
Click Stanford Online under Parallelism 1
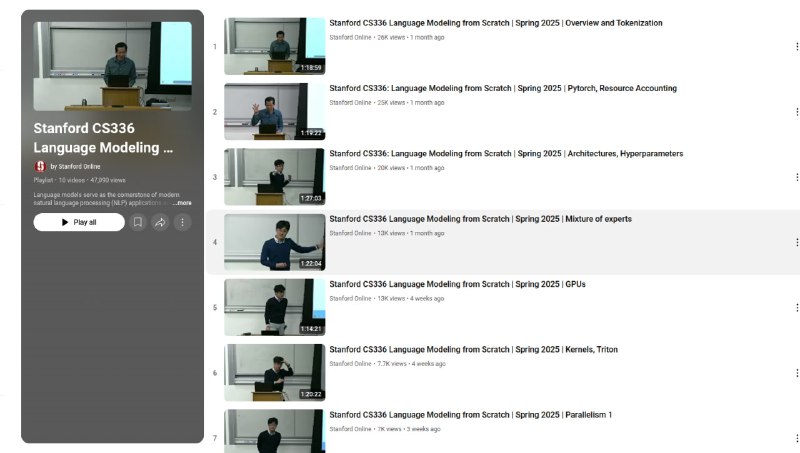coord(350,429)
